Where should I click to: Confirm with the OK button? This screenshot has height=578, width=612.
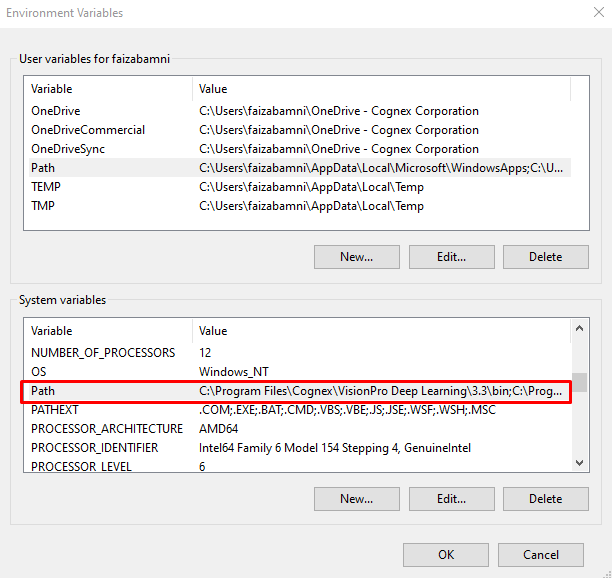coord(446,555)
